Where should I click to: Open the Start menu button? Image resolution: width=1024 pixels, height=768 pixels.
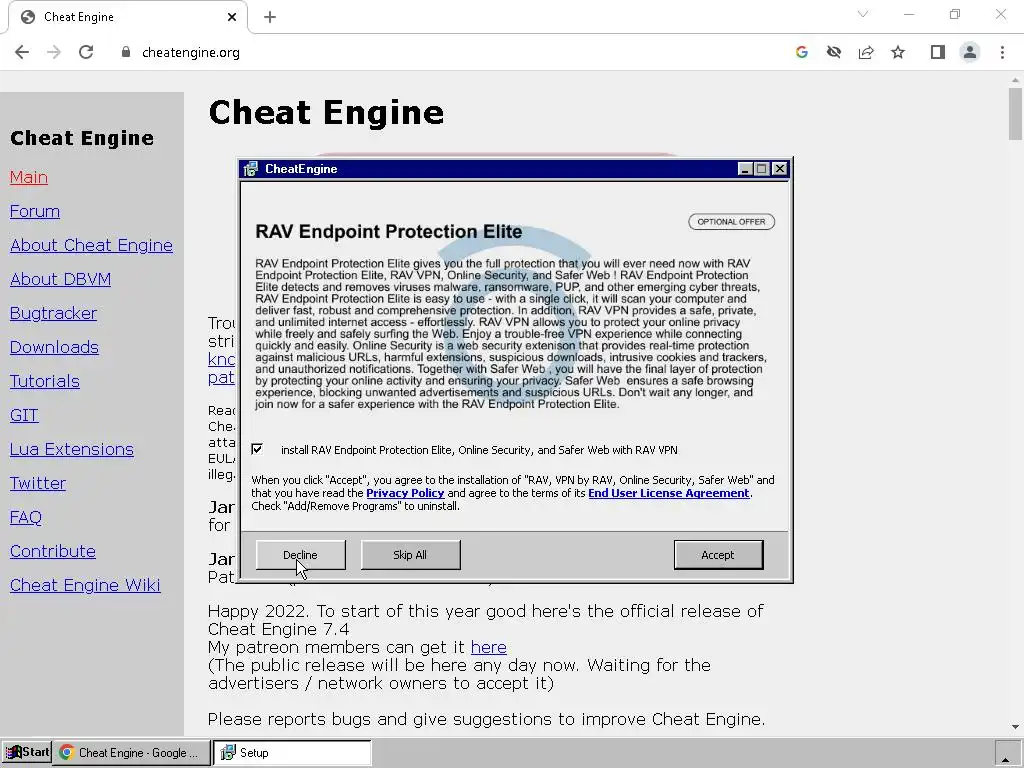[27, 752]
